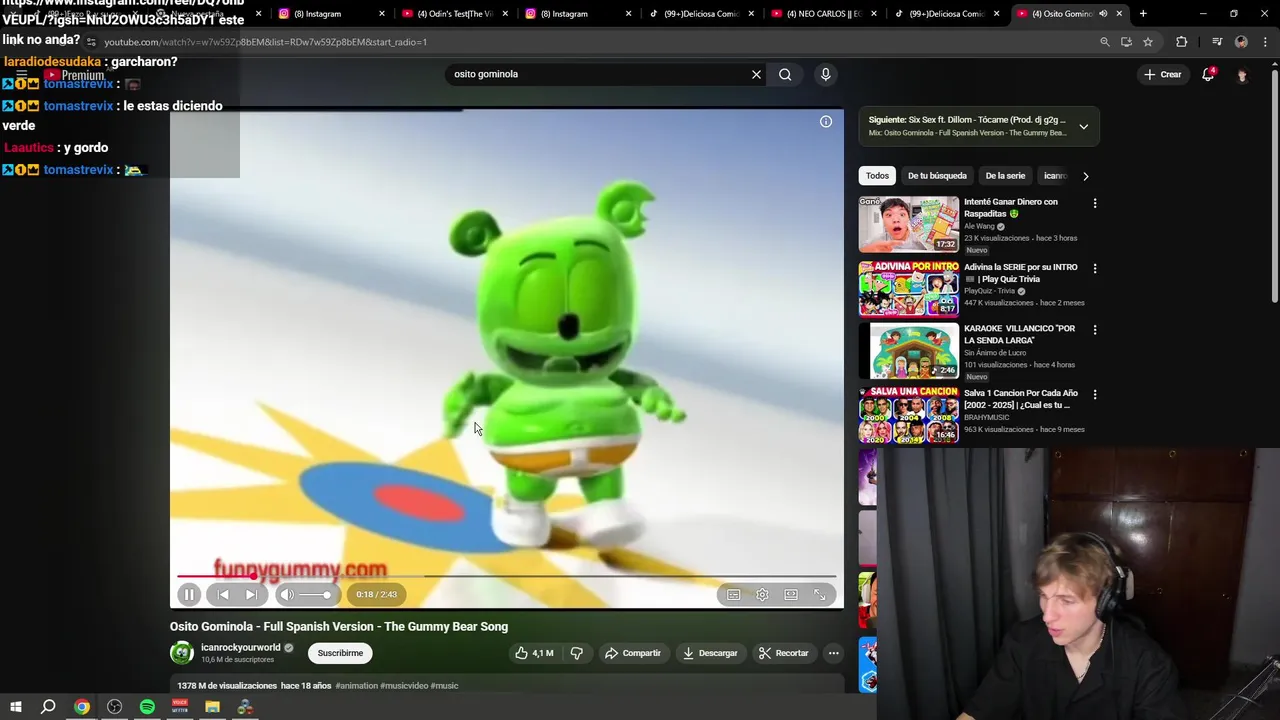The image size is (1280, 720).
Task: Toggle theater mode in the player
Action: click(791, 594)
